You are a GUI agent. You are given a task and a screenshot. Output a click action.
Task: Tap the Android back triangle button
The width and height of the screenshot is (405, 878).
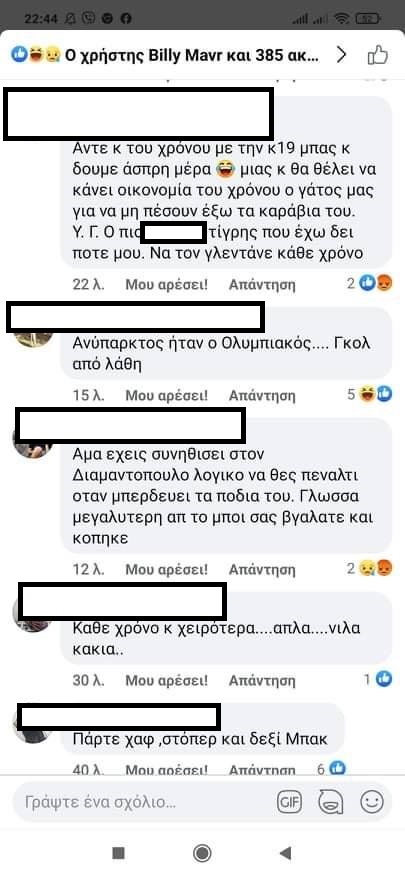coord(285,853)
